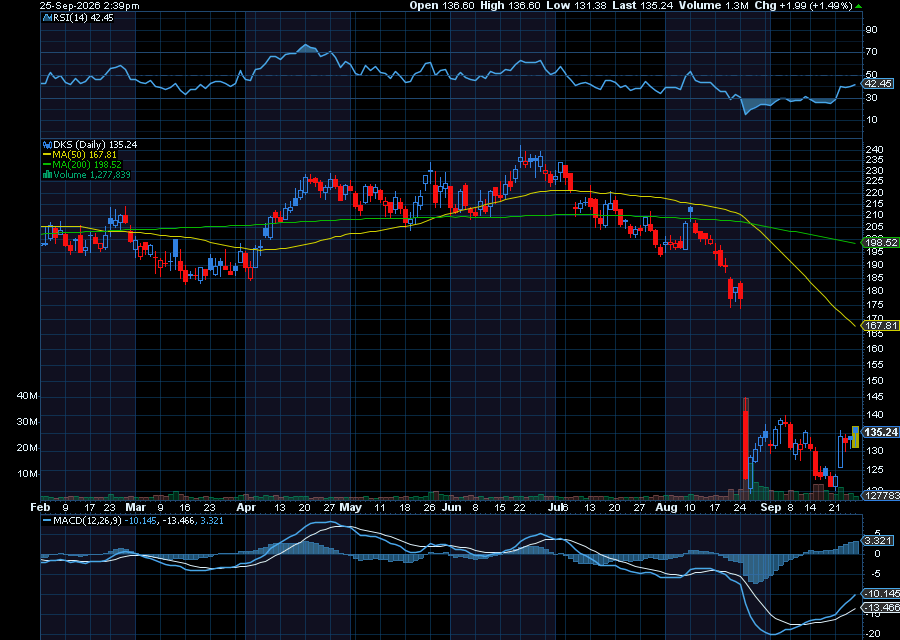The width and height of the screenshot is (900, 640).
Task: Click the -20 MACD axis label
Action: coord(872,634)
